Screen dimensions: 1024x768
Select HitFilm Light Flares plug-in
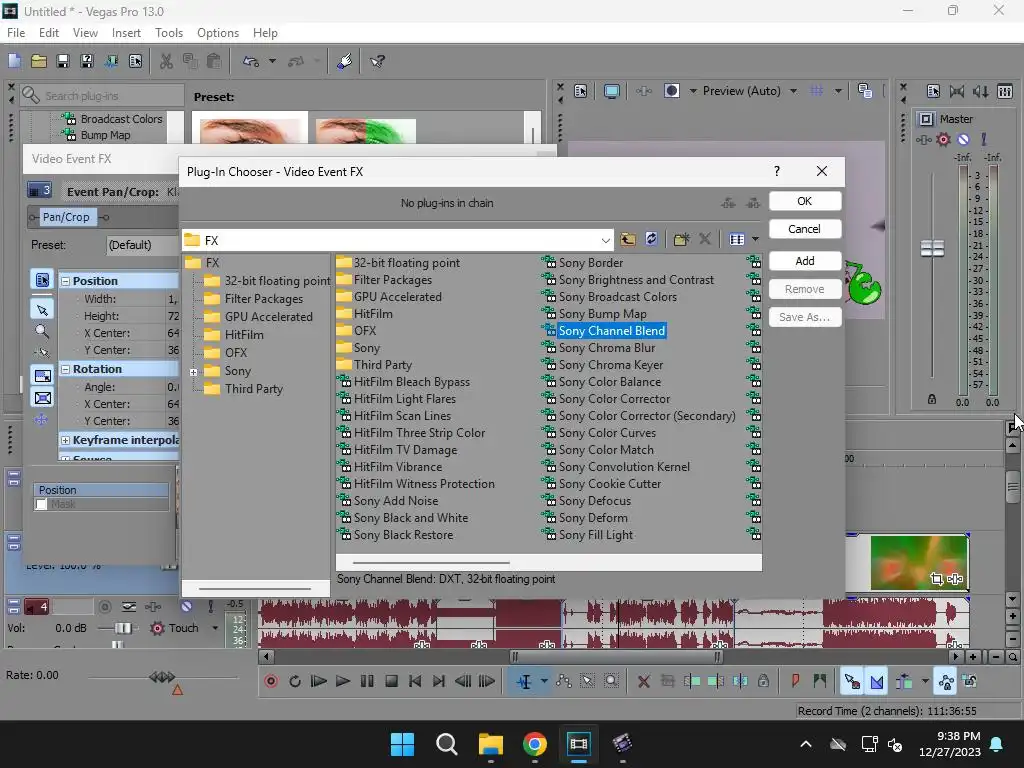click(x=404, y=399)
